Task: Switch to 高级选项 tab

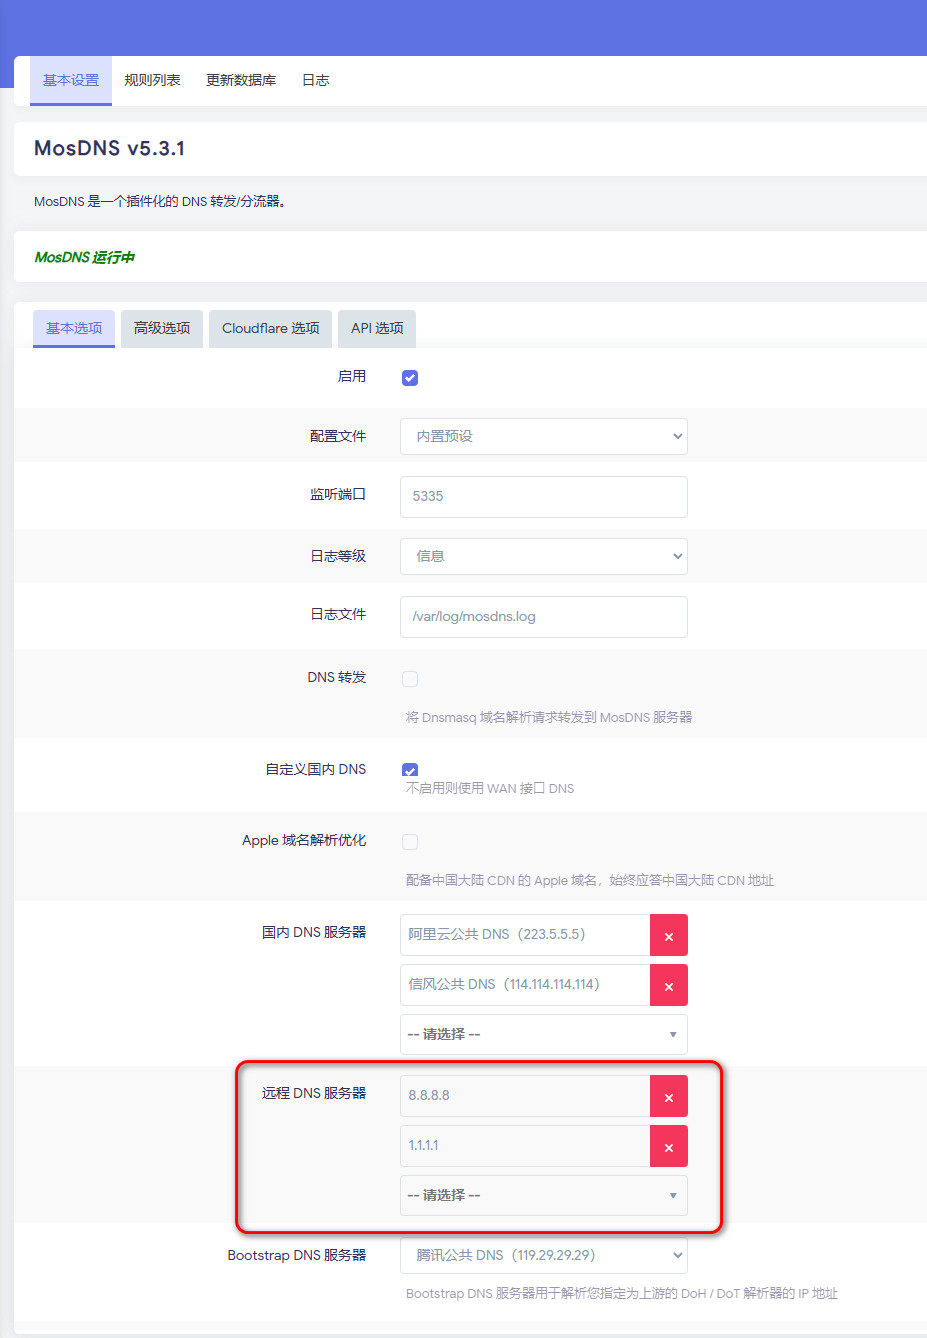Action: 162,328
